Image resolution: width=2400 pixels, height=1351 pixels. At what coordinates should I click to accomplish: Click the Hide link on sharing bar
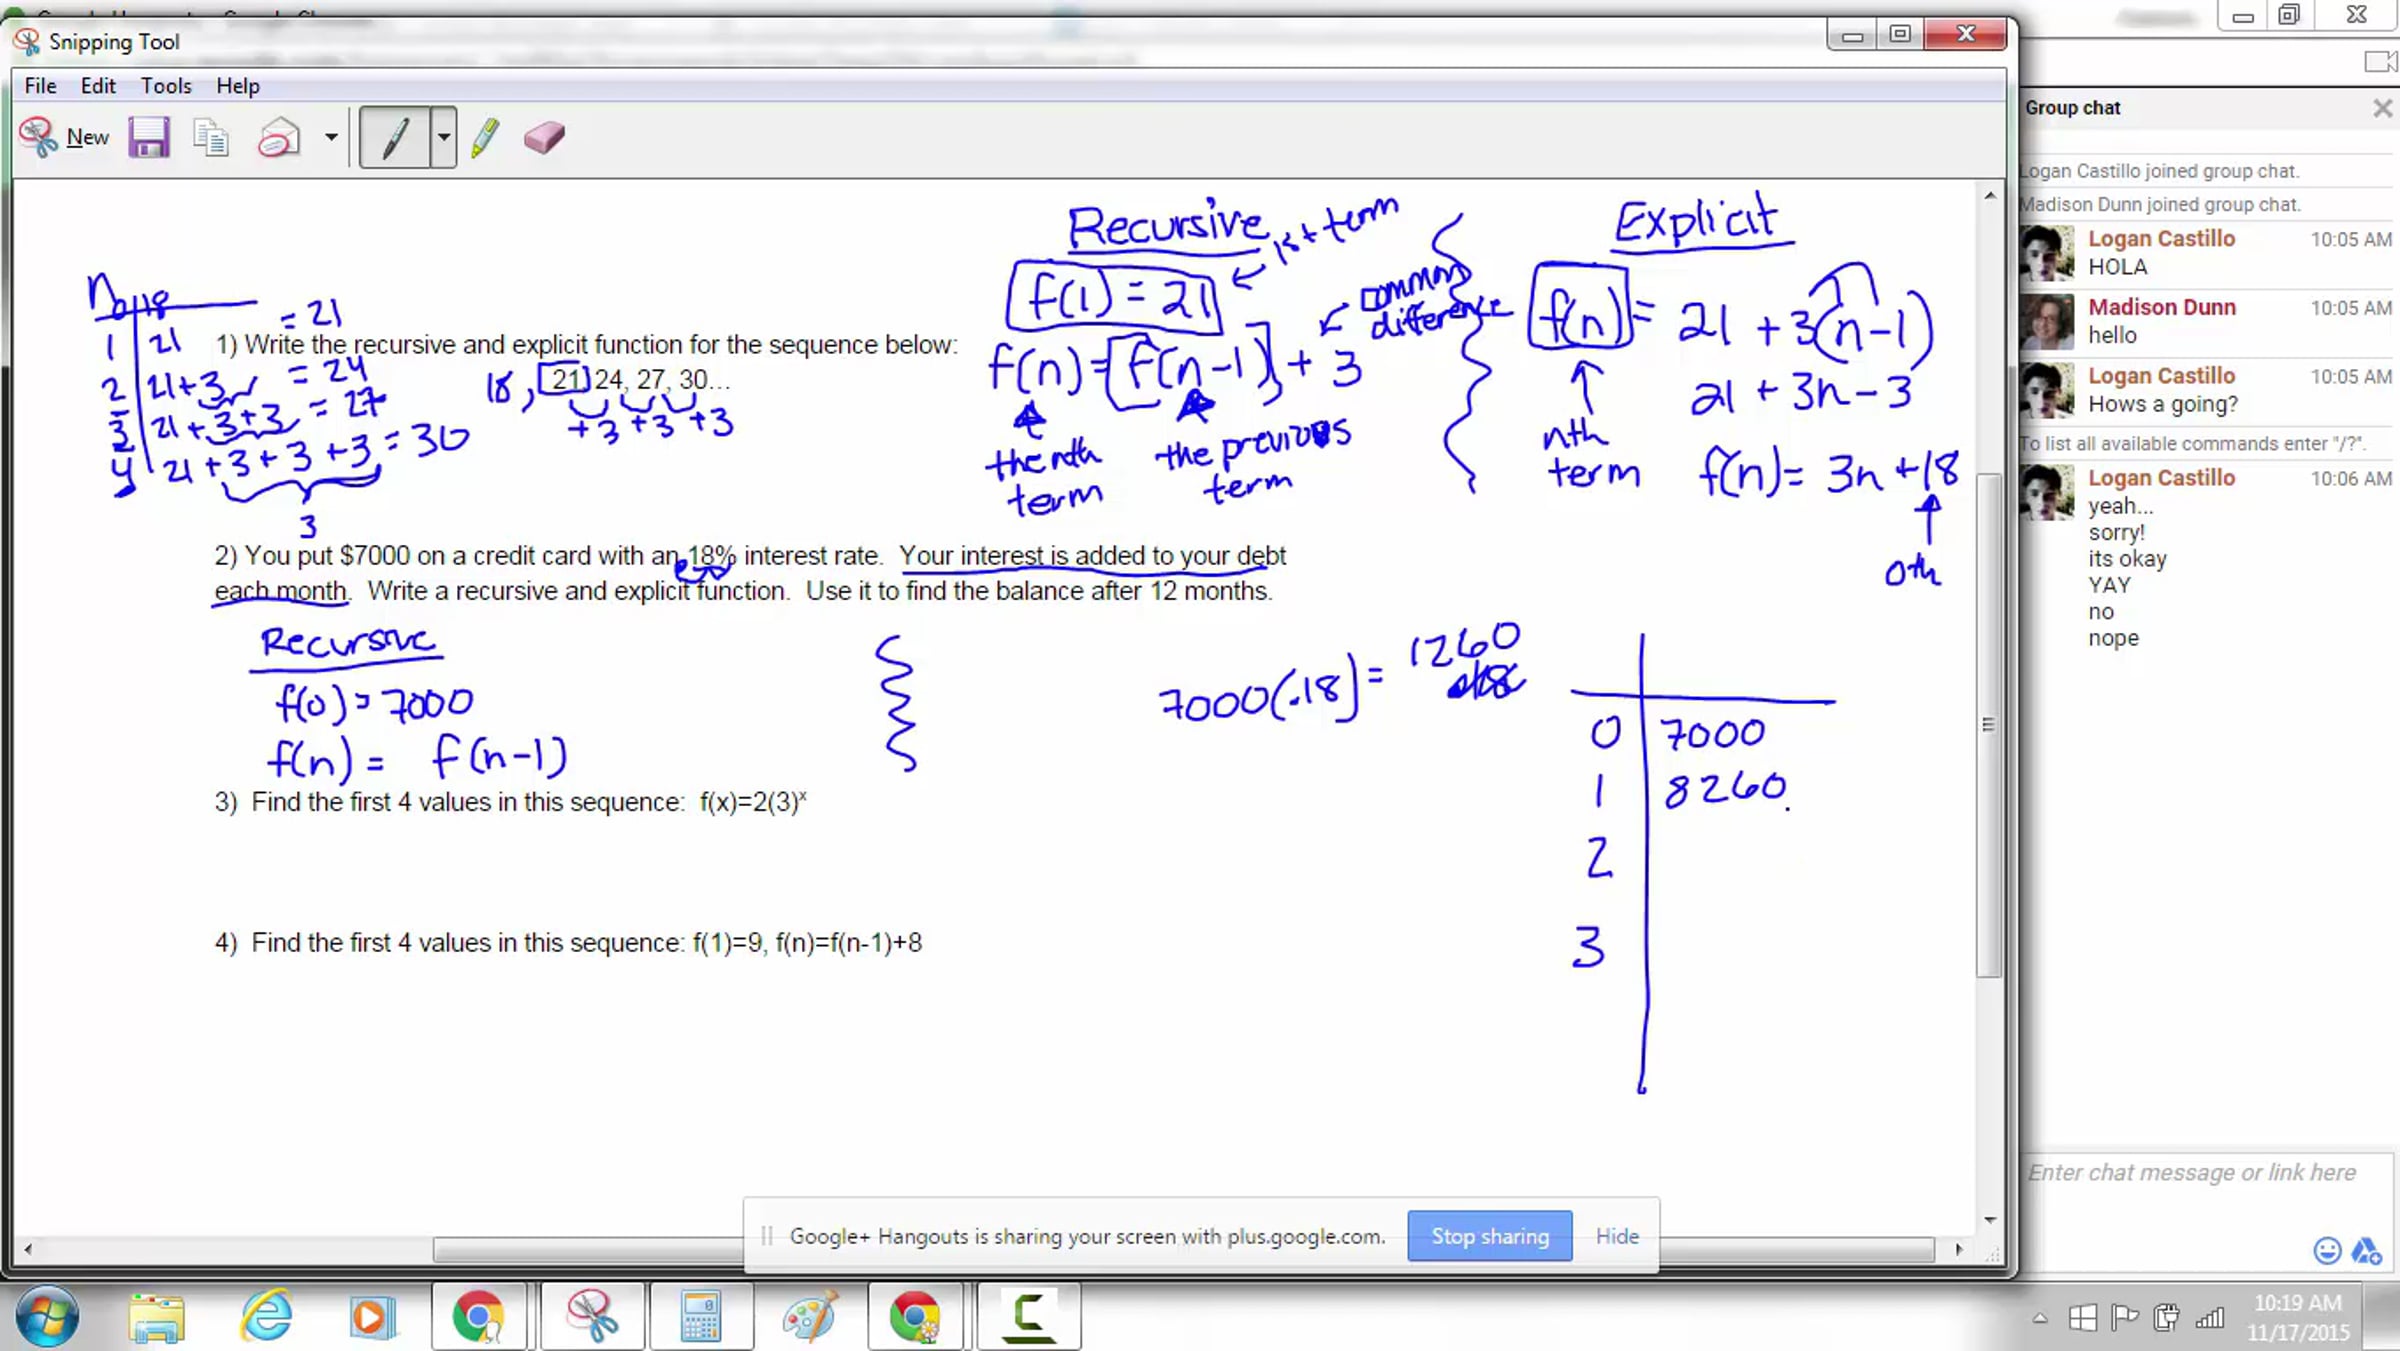tap(1616, 1236)
